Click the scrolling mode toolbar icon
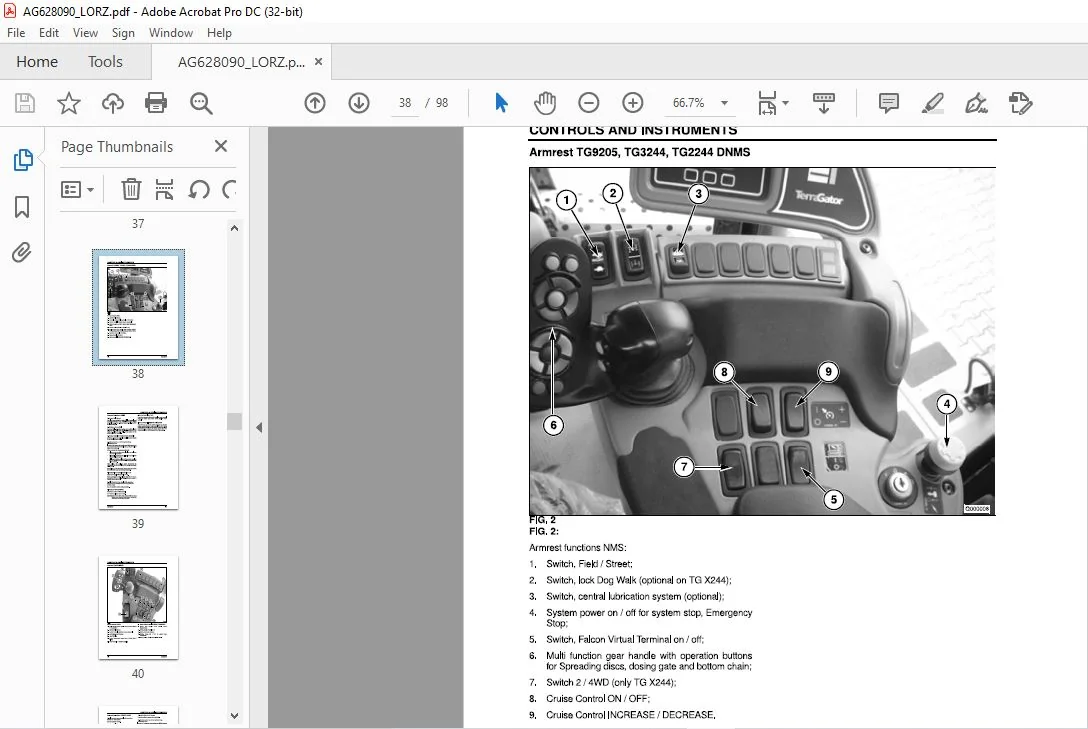 click(824, 103)
